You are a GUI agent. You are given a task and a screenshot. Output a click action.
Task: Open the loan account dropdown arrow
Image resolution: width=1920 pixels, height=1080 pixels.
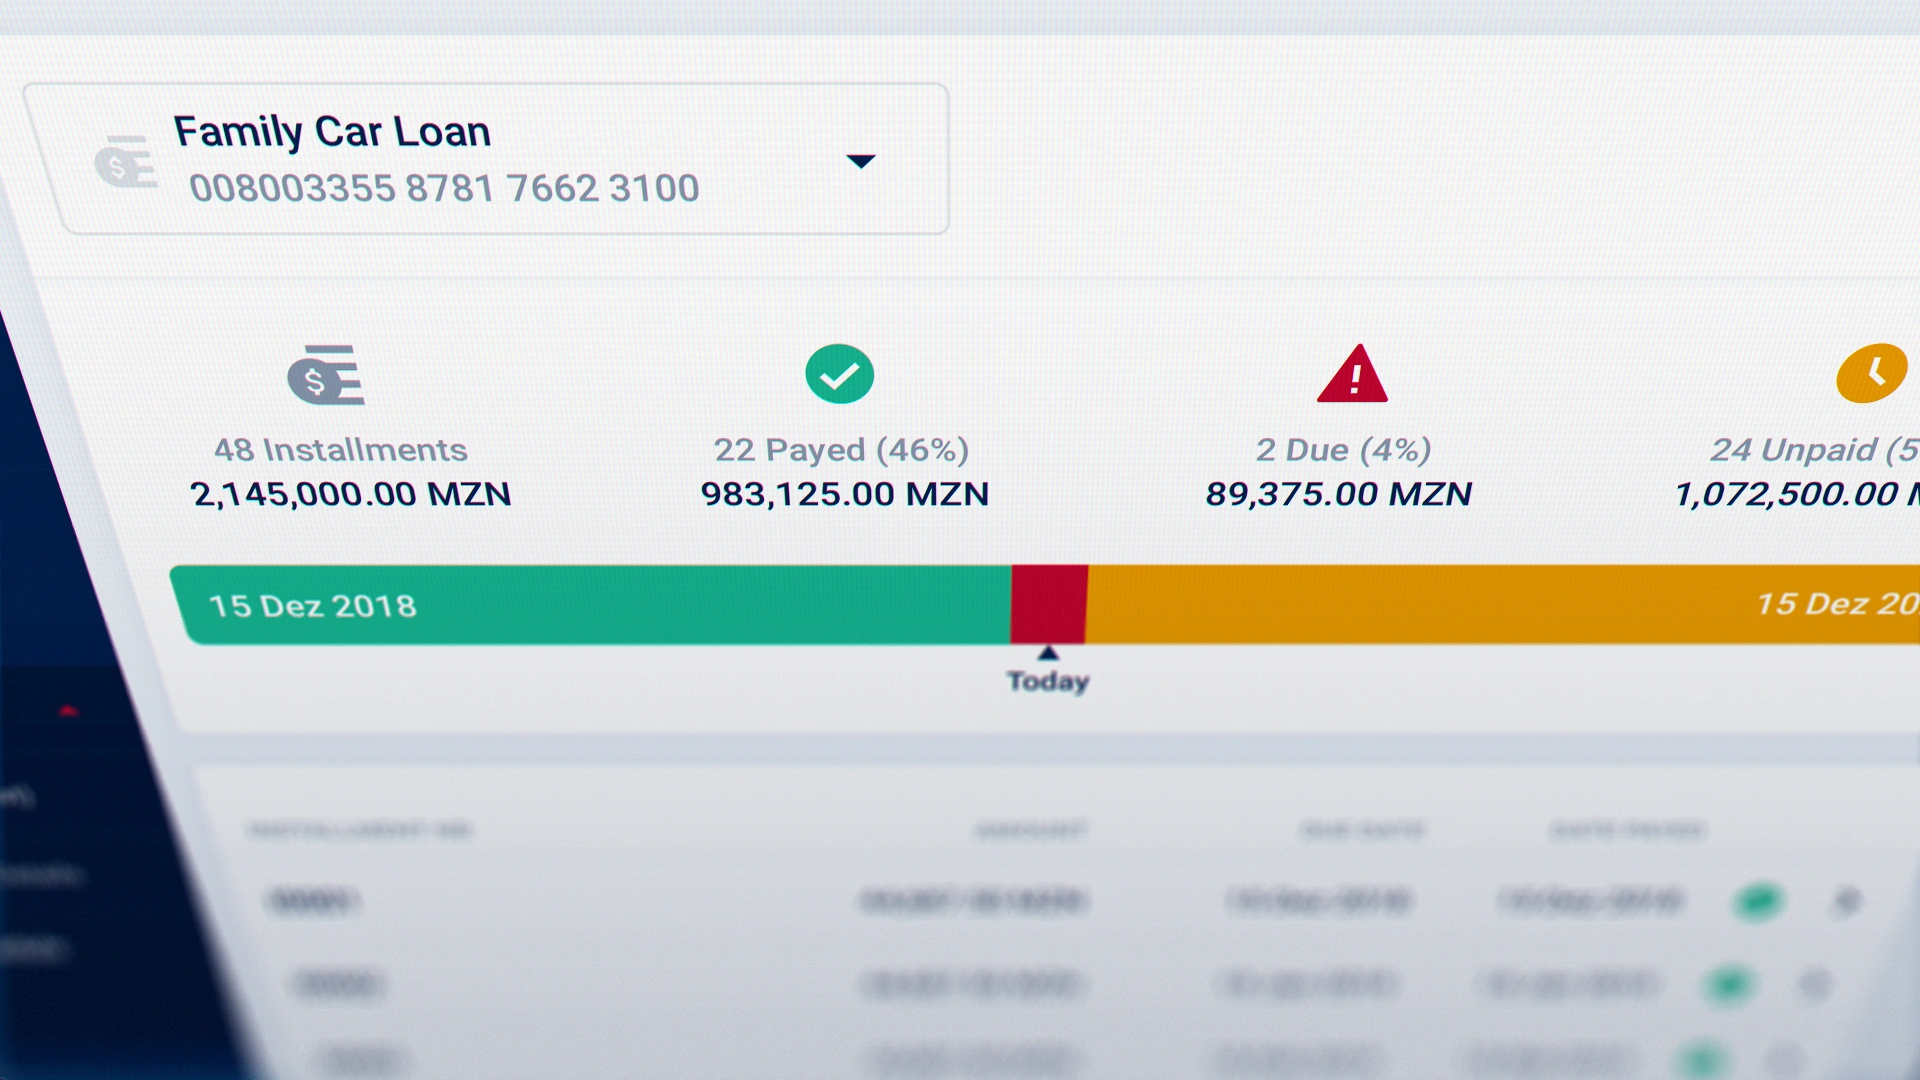pyautogui.click(x=860, y=161)
